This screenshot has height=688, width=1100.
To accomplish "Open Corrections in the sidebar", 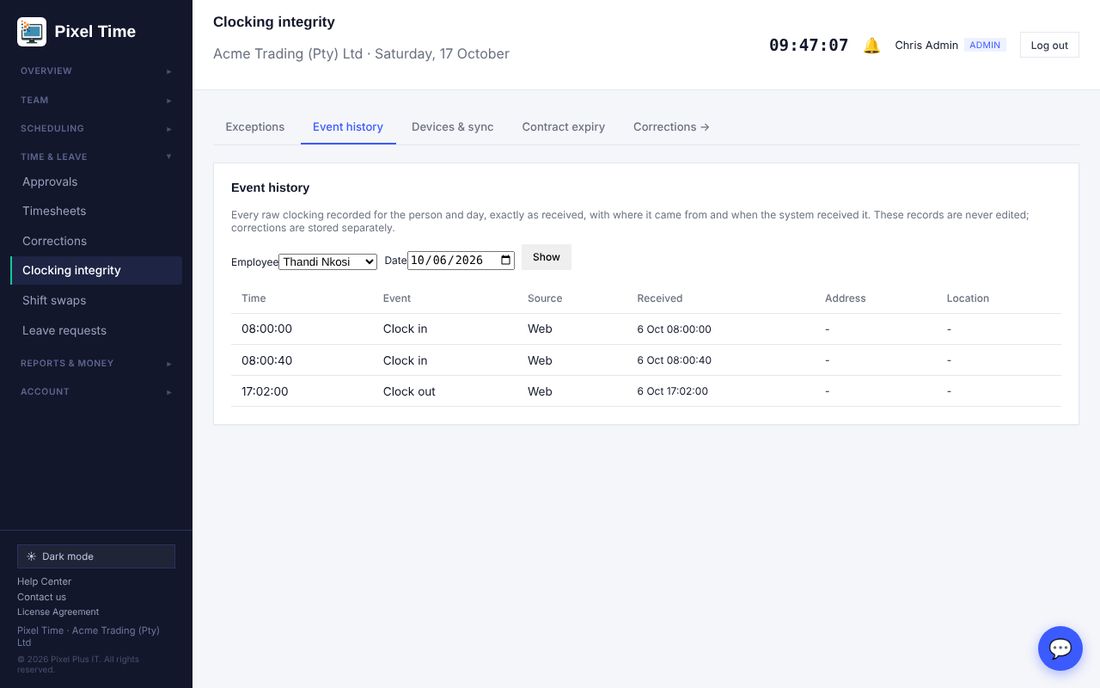I will pos(96,241).
